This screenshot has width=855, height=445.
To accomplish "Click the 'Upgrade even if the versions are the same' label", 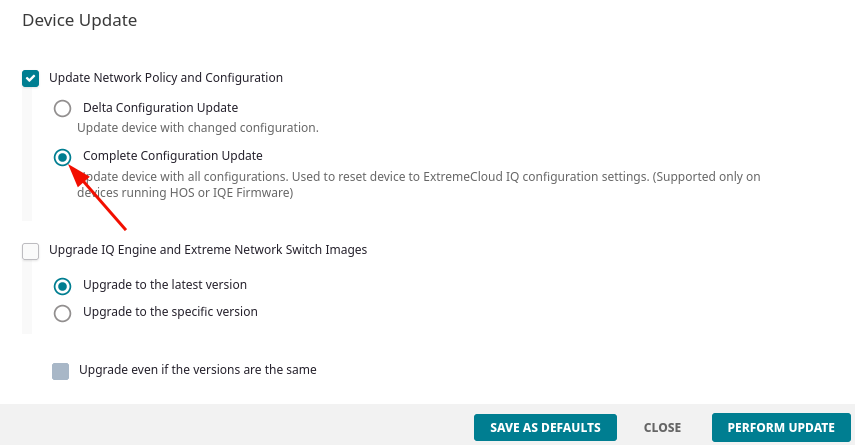I will coord(197,370).
